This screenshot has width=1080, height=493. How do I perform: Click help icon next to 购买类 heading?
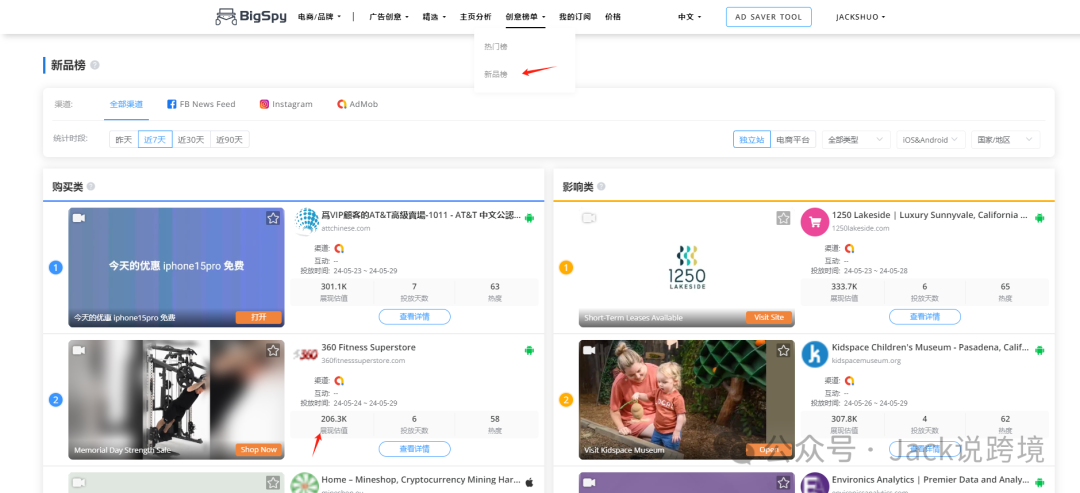click(91, 187)
